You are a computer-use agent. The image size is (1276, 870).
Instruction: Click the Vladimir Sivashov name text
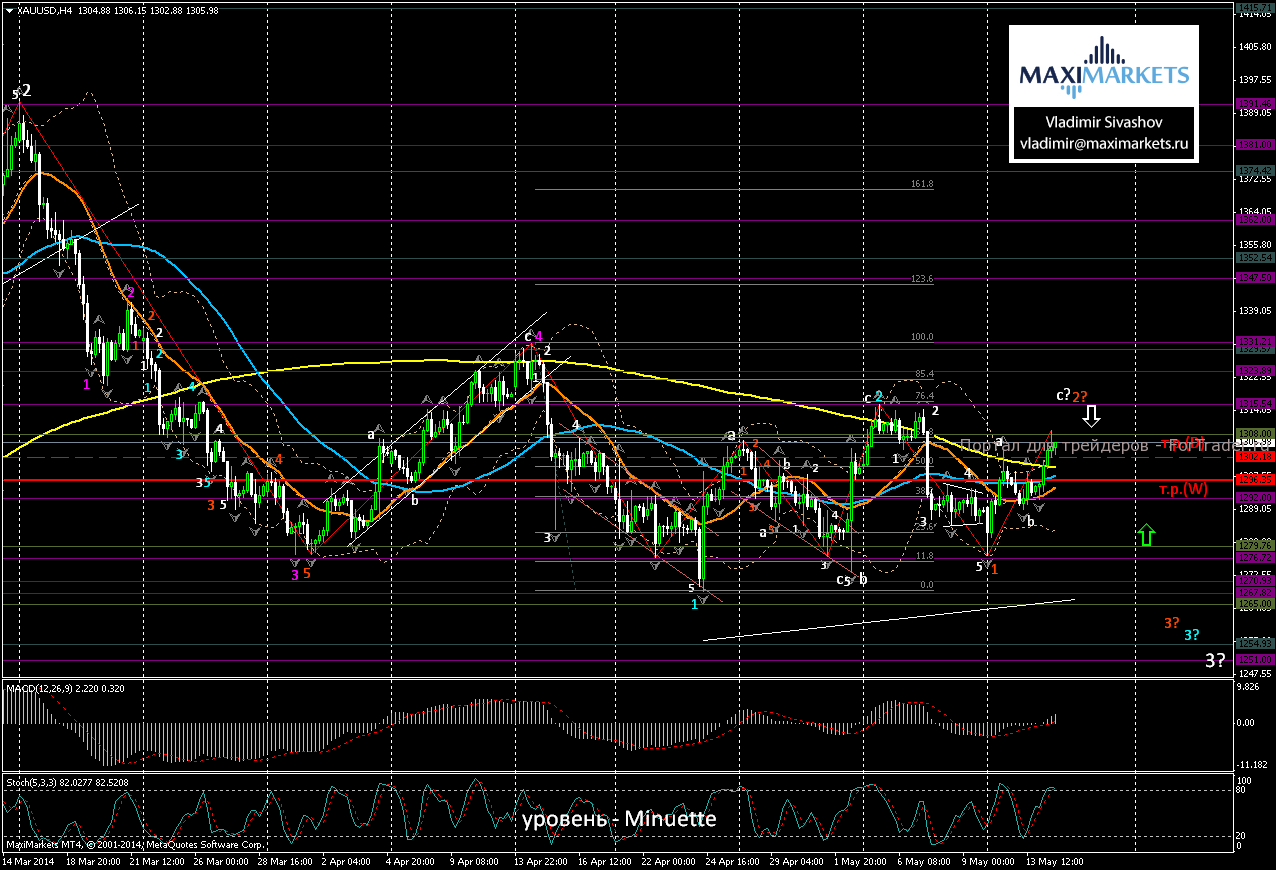click(x=1103, y=121)
